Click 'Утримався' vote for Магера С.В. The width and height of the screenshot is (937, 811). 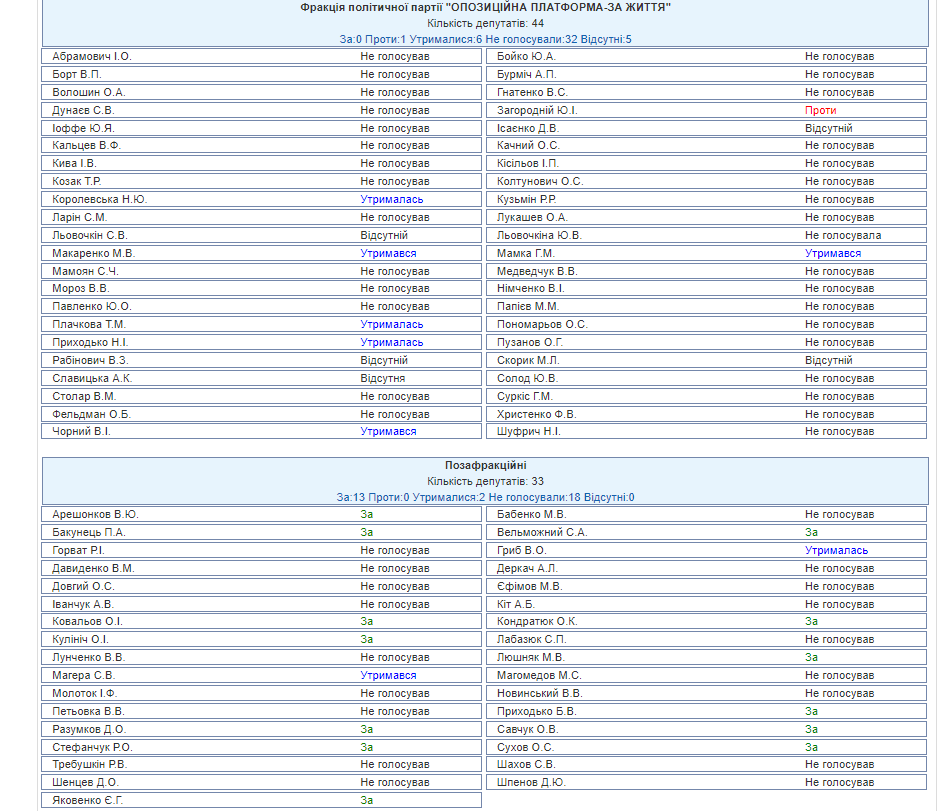tap(388, 675)
